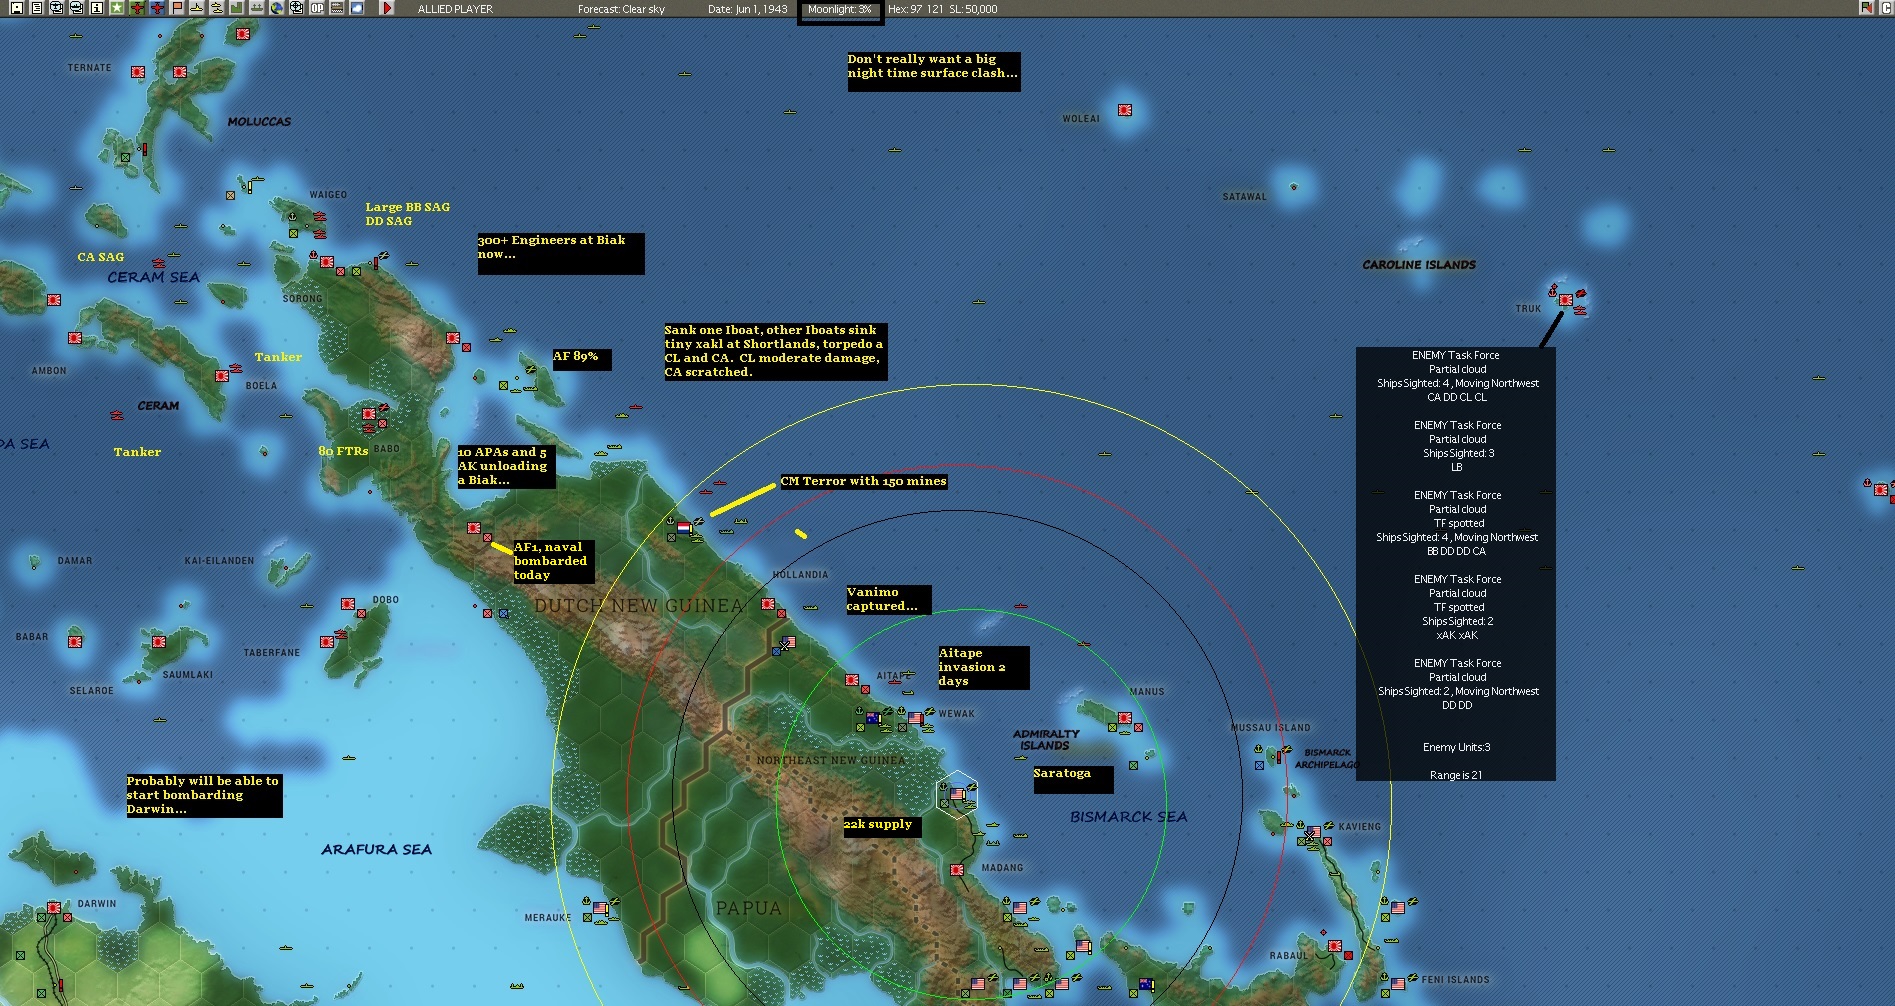The width and height of the screenshot is (1895, 1006).
Task: Open the globe toolbar icon
Action: 277,8
